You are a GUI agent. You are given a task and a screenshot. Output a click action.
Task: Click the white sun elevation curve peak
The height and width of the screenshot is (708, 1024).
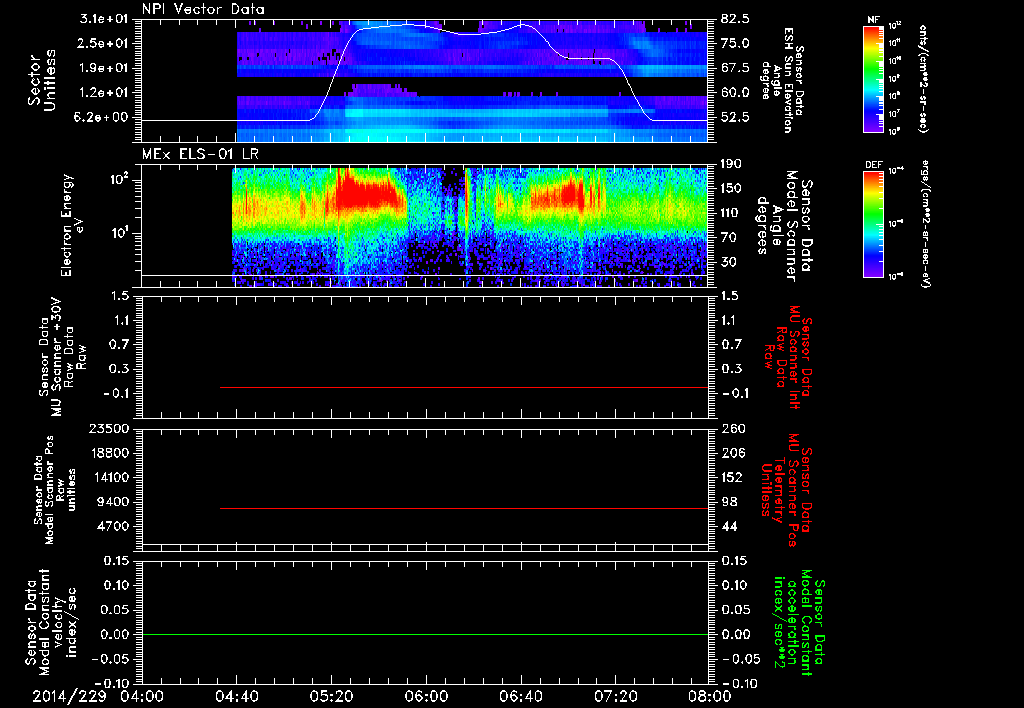[406, 25]
